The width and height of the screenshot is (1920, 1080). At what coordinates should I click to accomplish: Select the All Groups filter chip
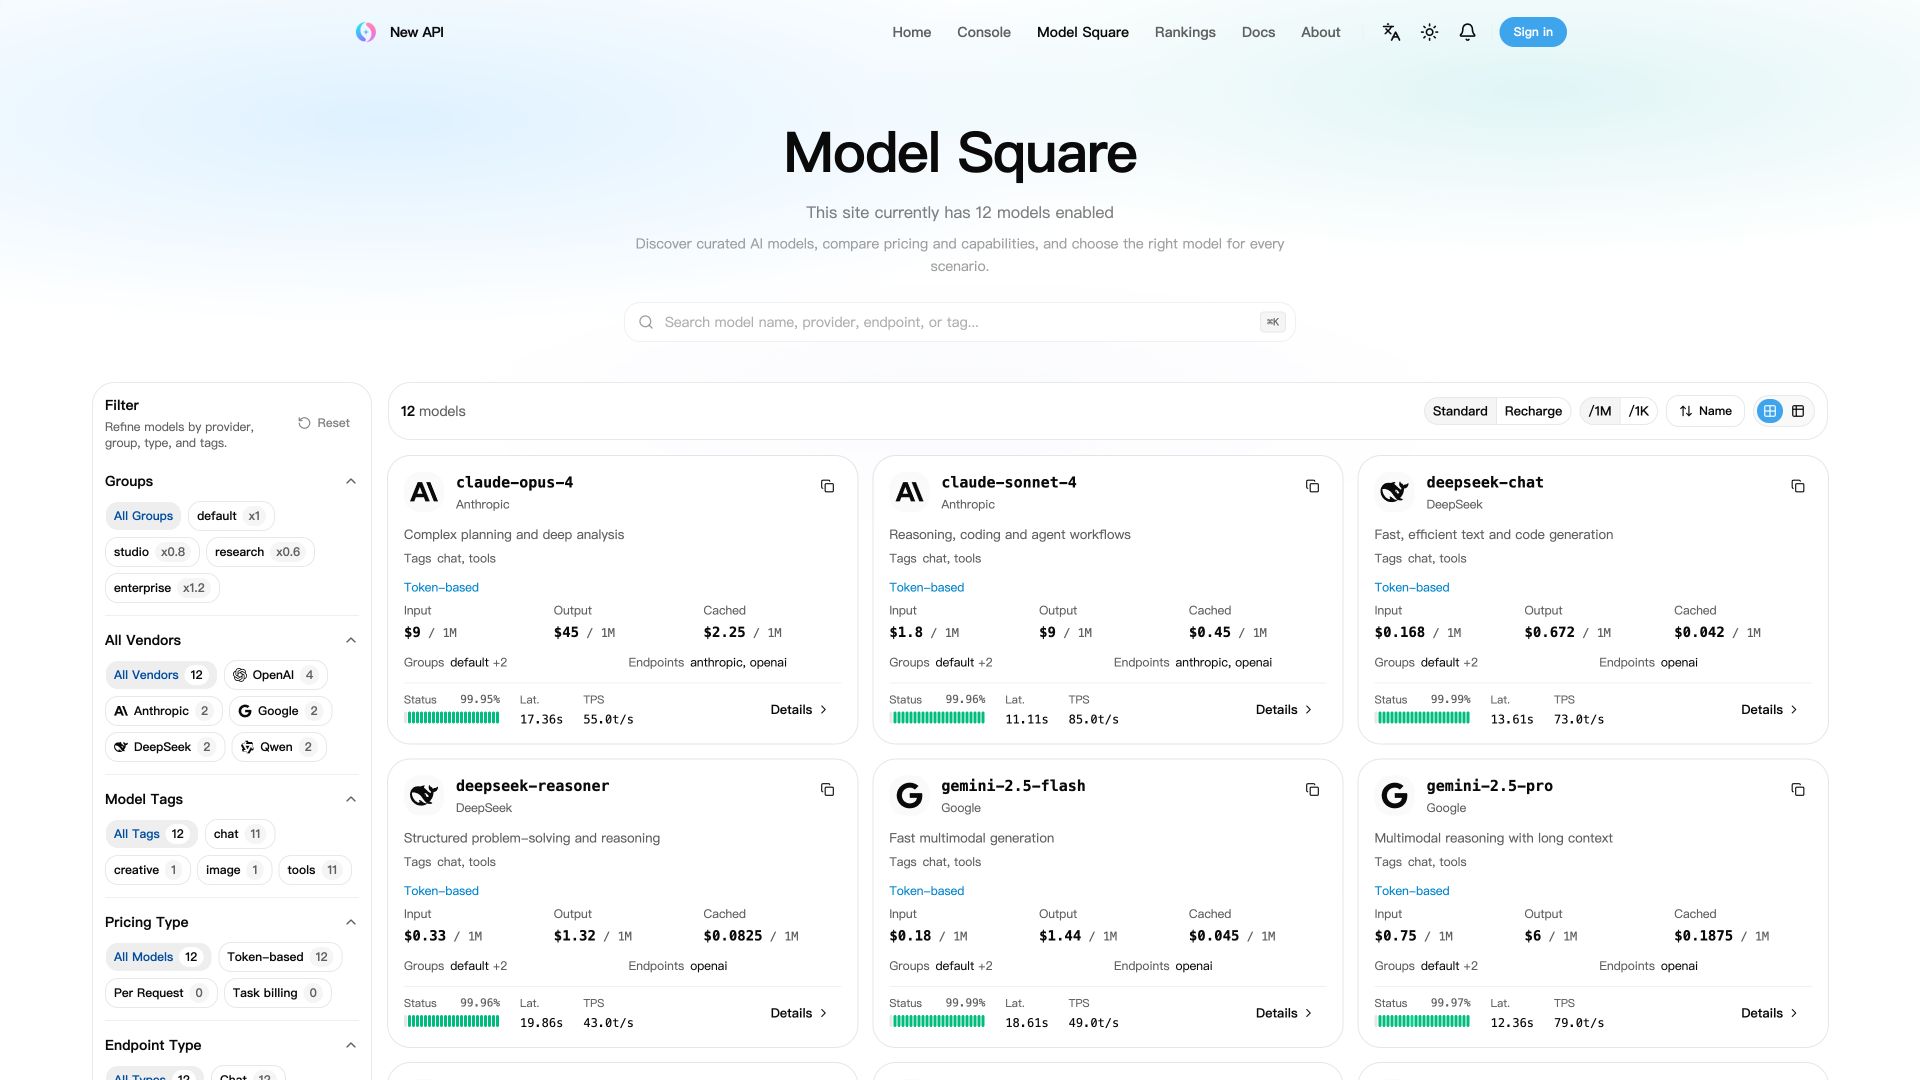click(x=143, y=516)
